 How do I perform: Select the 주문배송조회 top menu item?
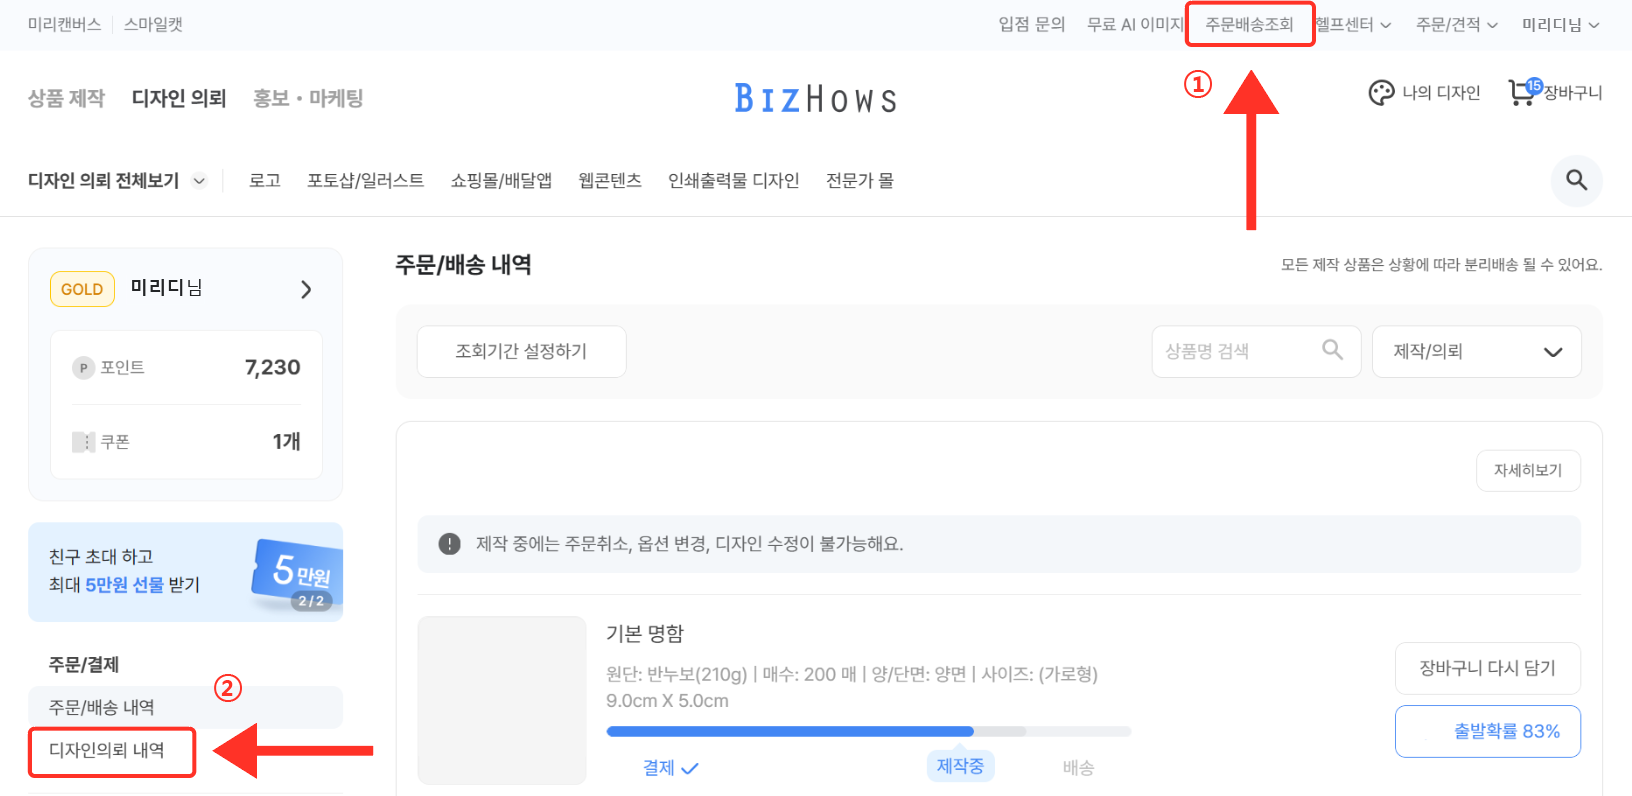point(1249,25)
